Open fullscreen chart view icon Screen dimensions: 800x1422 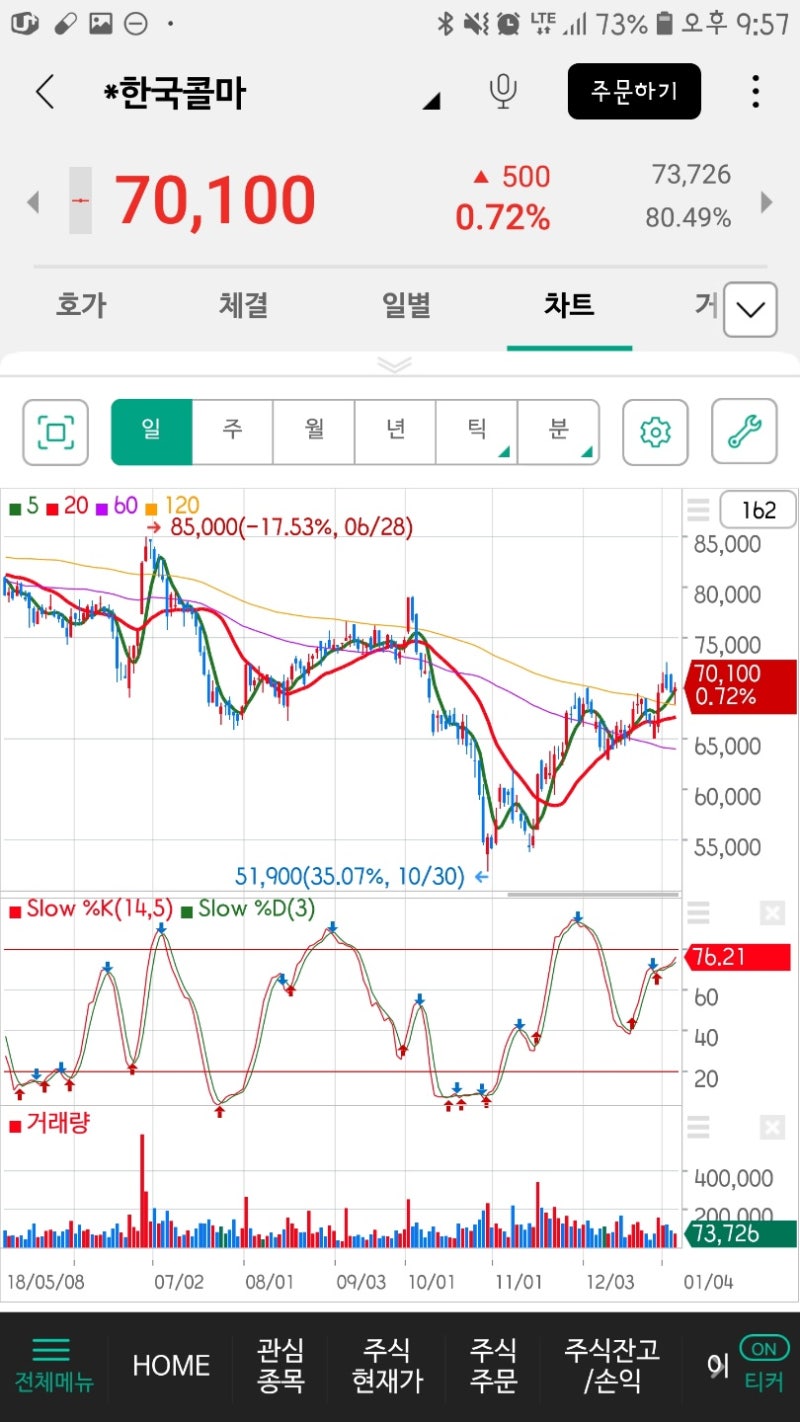(x=56, y=432)
